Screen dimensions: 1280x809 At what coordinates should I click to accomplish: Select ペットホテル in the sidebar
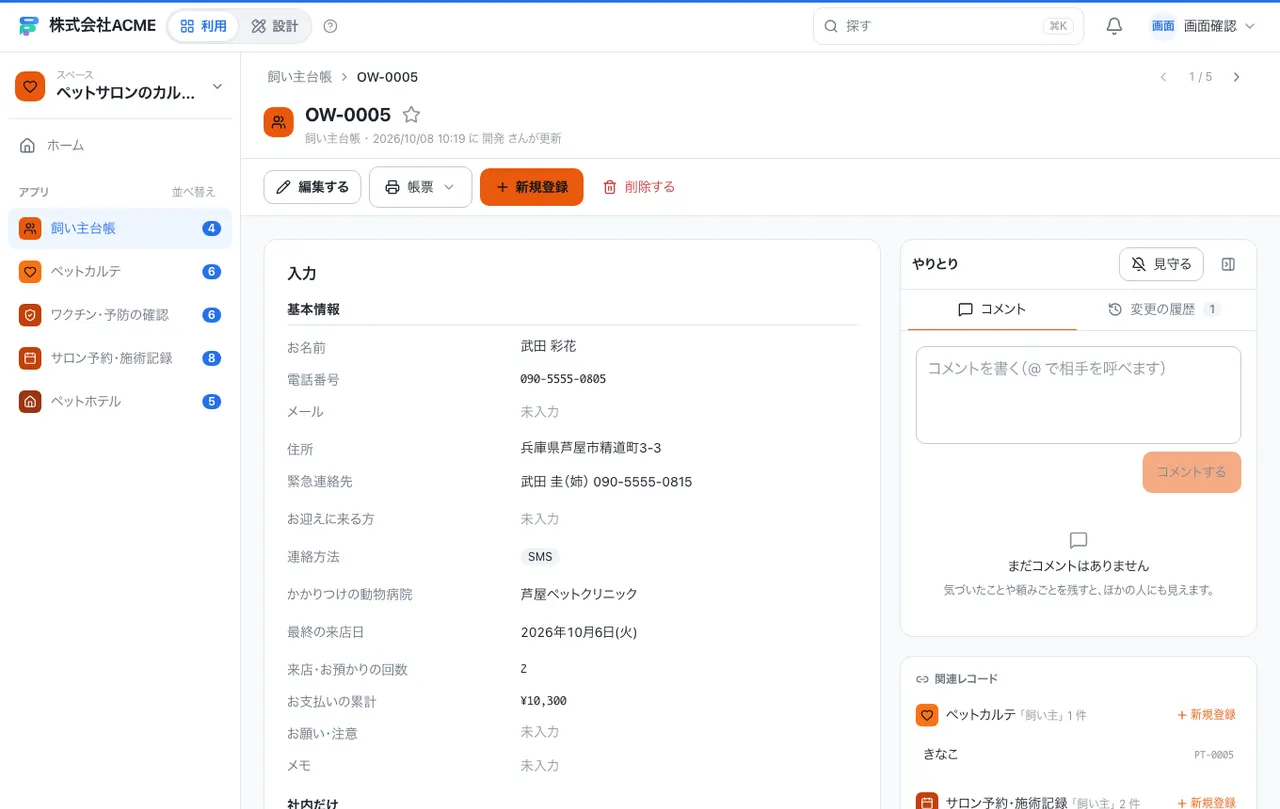pos(120,401)
